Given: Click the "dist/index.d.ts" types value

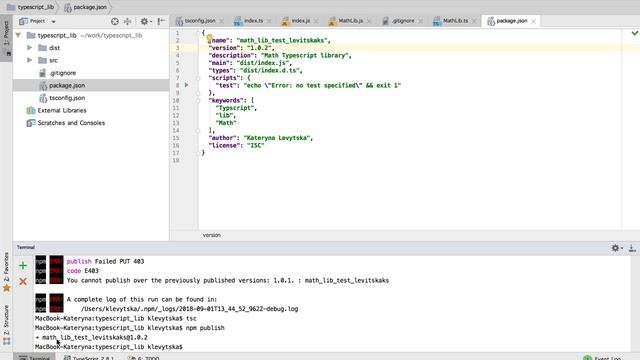Looking at the screenshot, I should click(270, 71).
